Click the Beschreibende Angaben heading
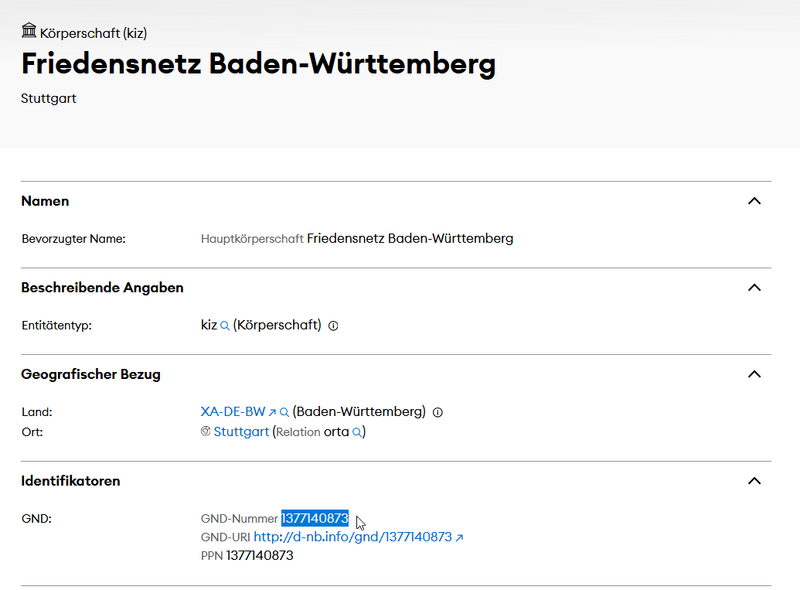Screen dimensions: 800x590 [x=102, y=288]
